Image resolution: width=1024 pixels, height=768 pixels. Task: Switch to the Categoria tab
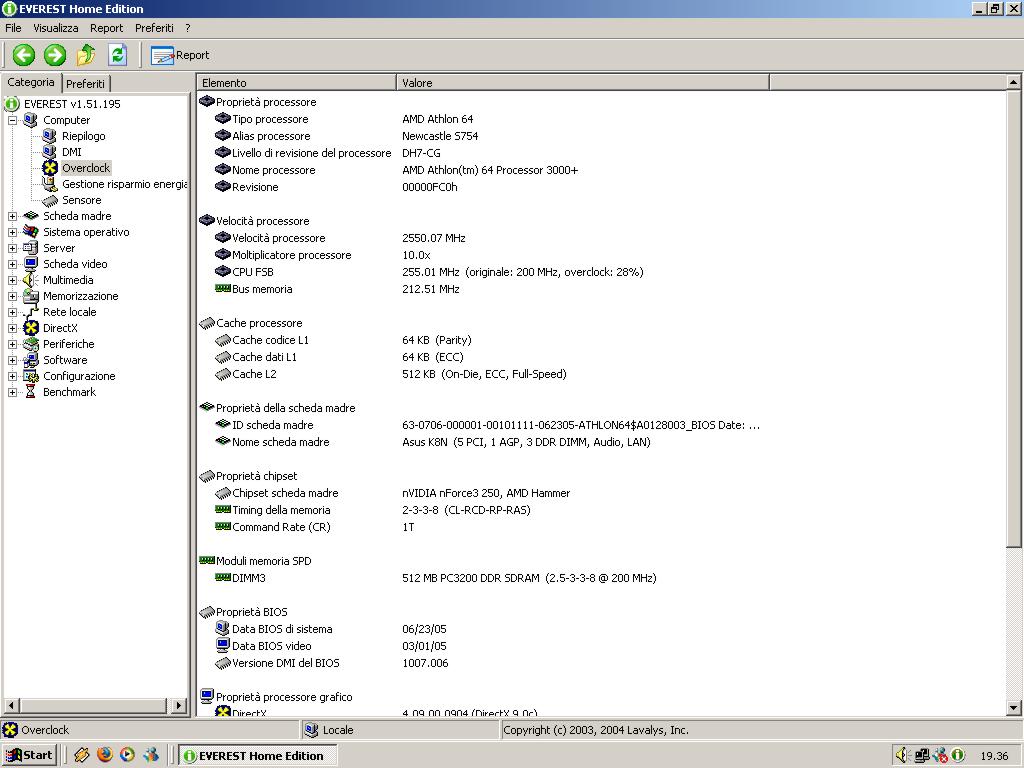31,82
